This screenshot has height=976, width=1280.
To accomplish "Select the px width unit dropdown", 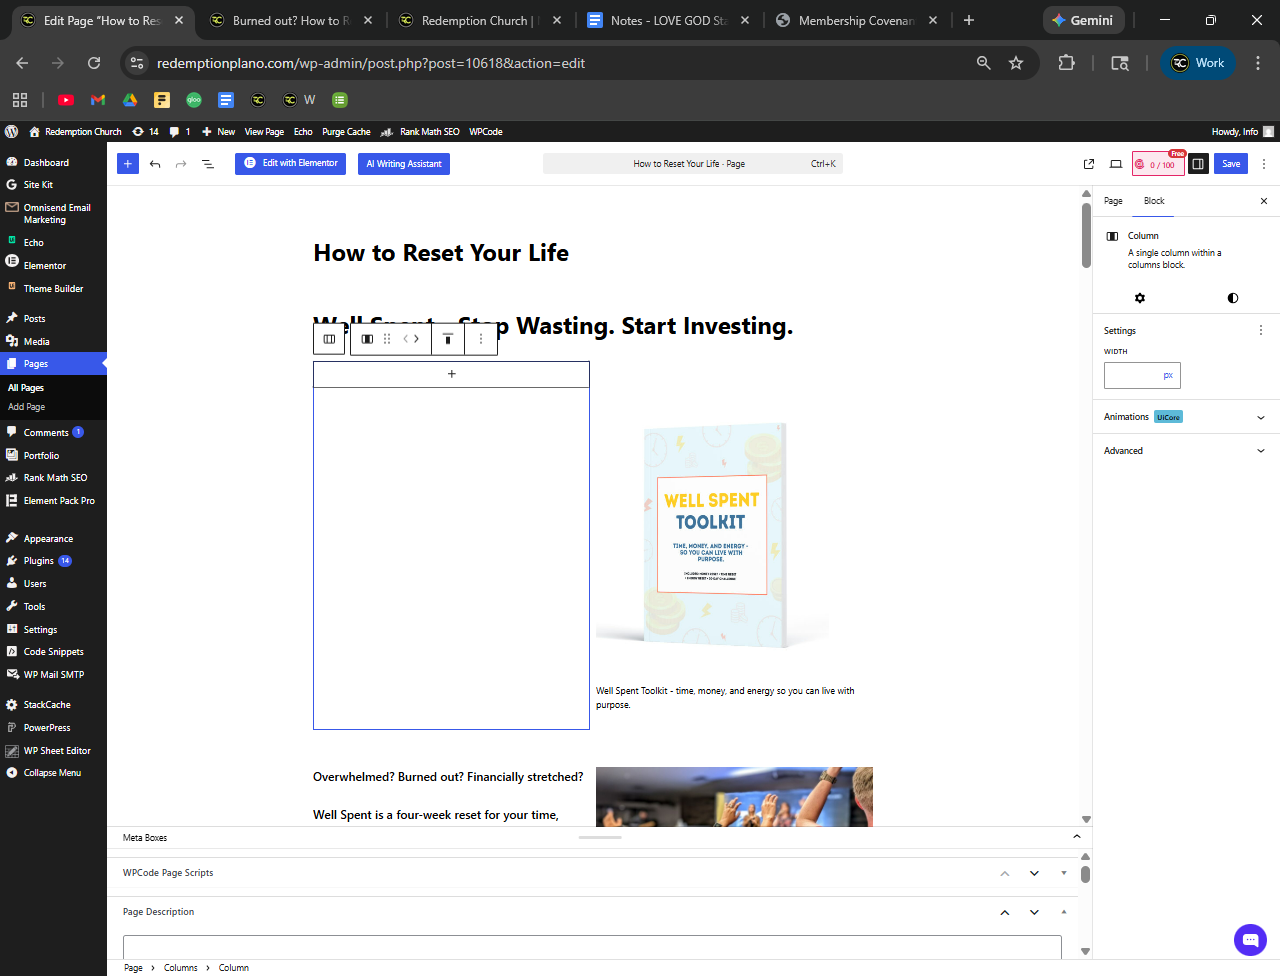I will coord(1168,376).
